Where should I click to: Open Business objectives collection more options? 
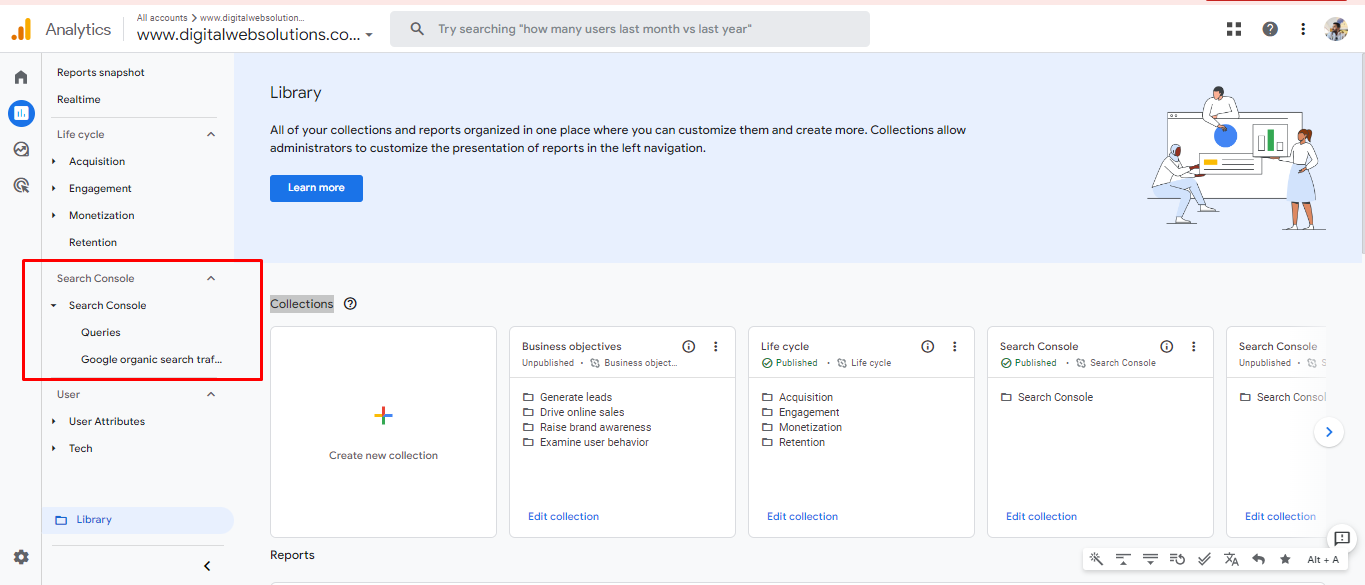pyautogui.click(x=716, y=347)
